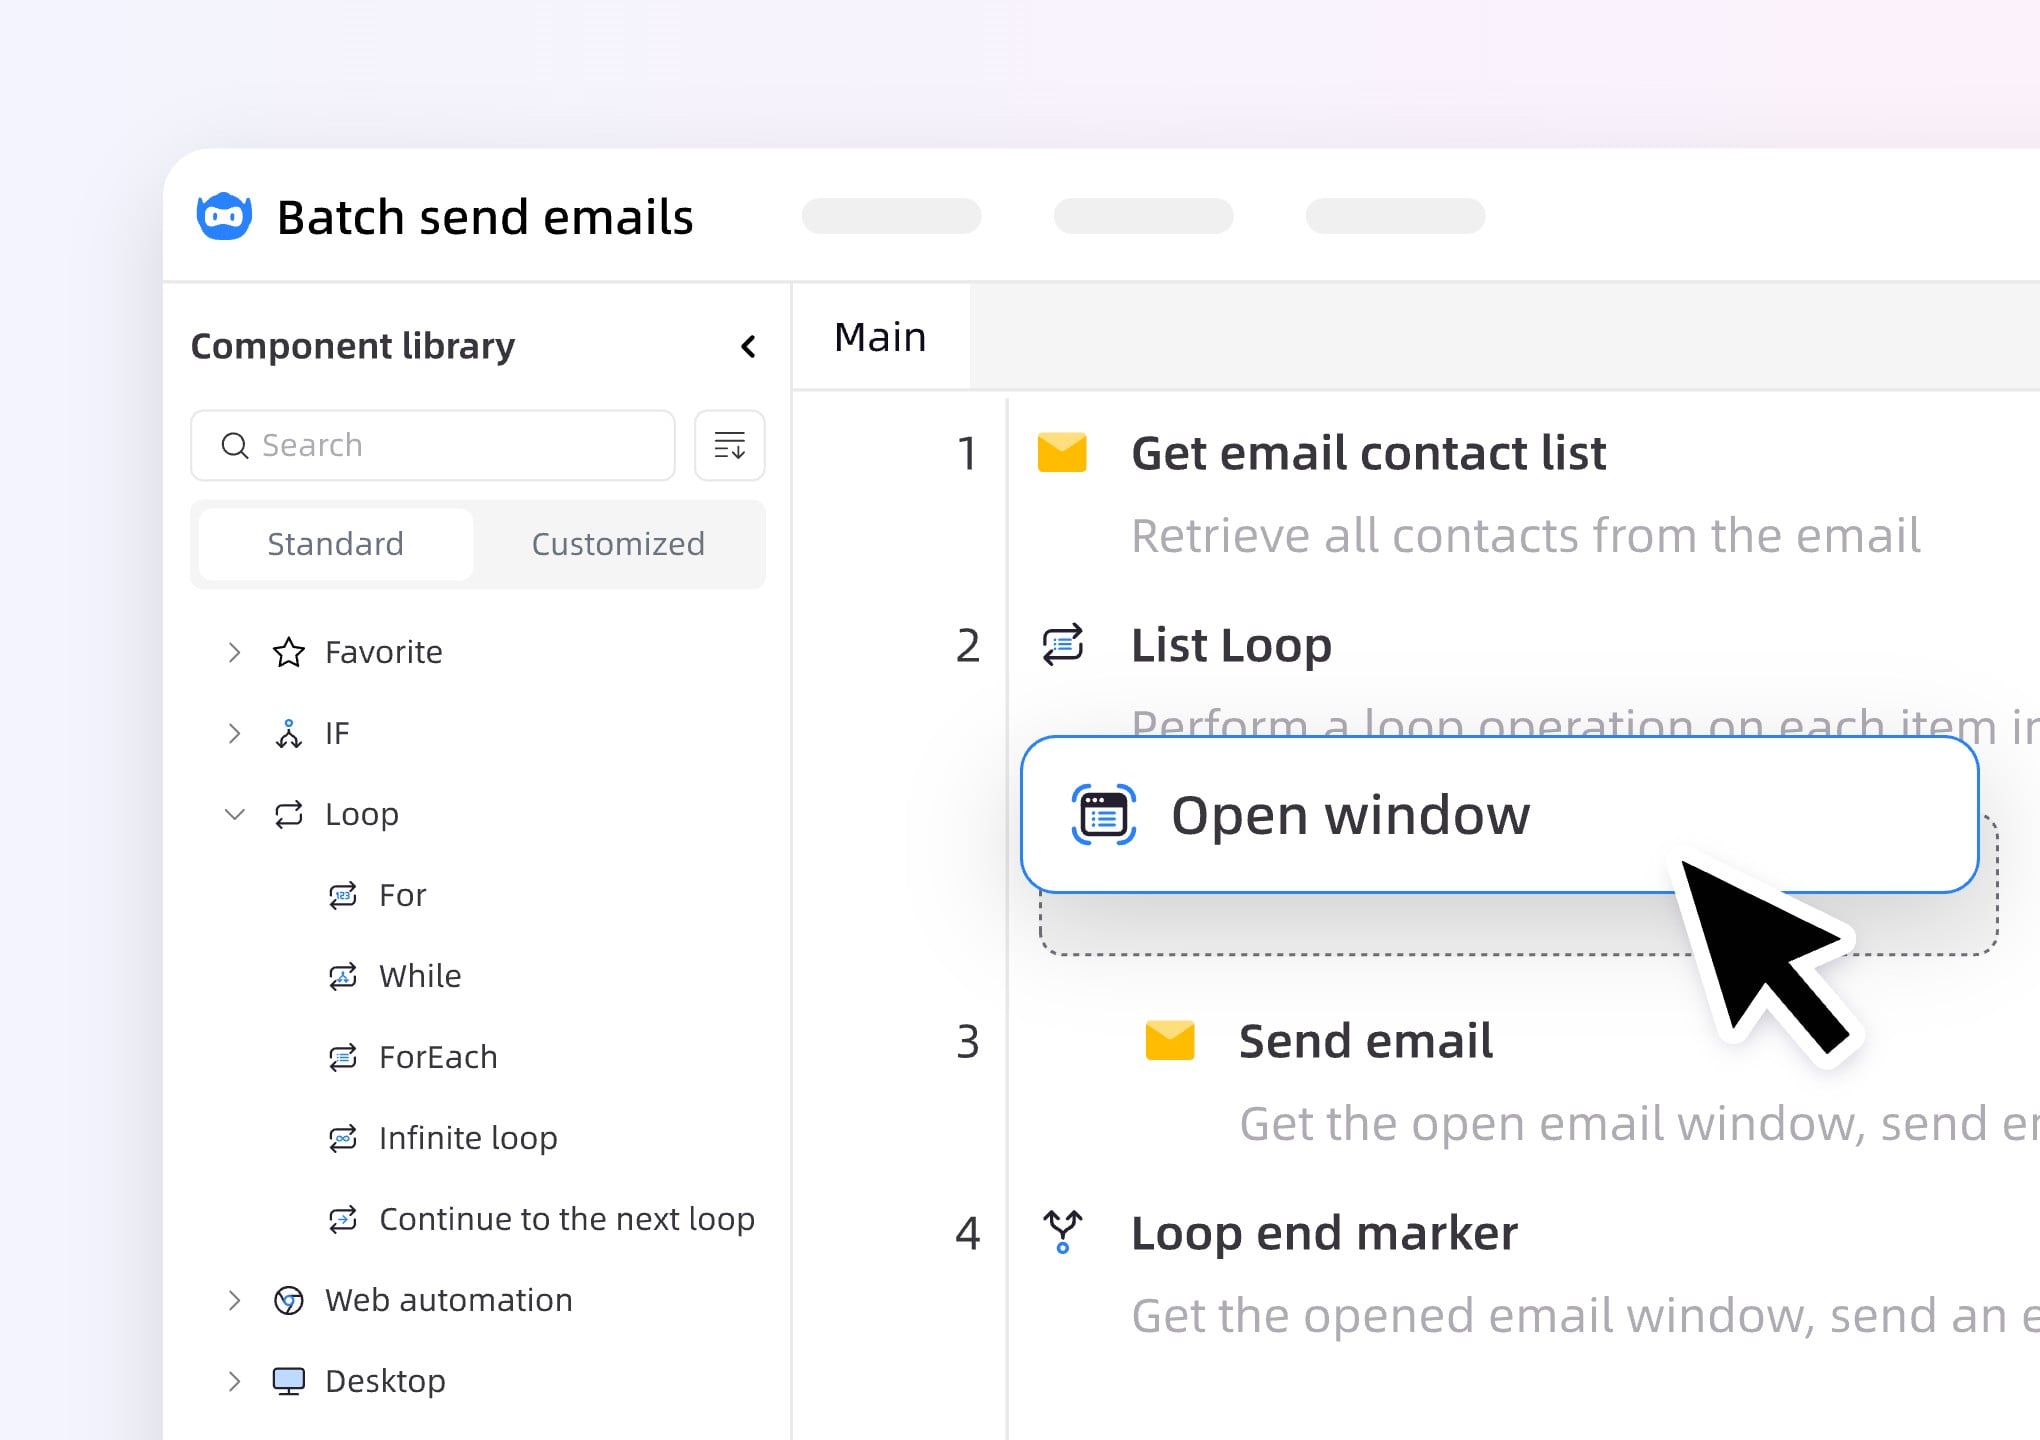Click the List Loop step icon
Image resolution: width=2040 pixels, height=1440 pixels.
pos(1062,645)
